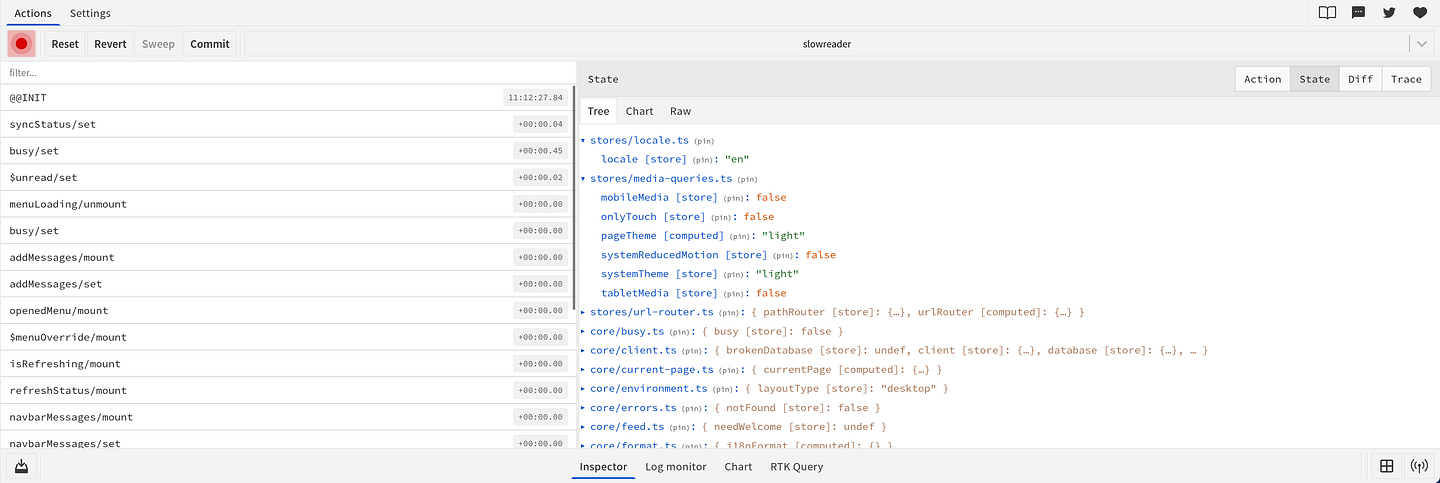Open the Twitter bird icon

pos(1388,13)
